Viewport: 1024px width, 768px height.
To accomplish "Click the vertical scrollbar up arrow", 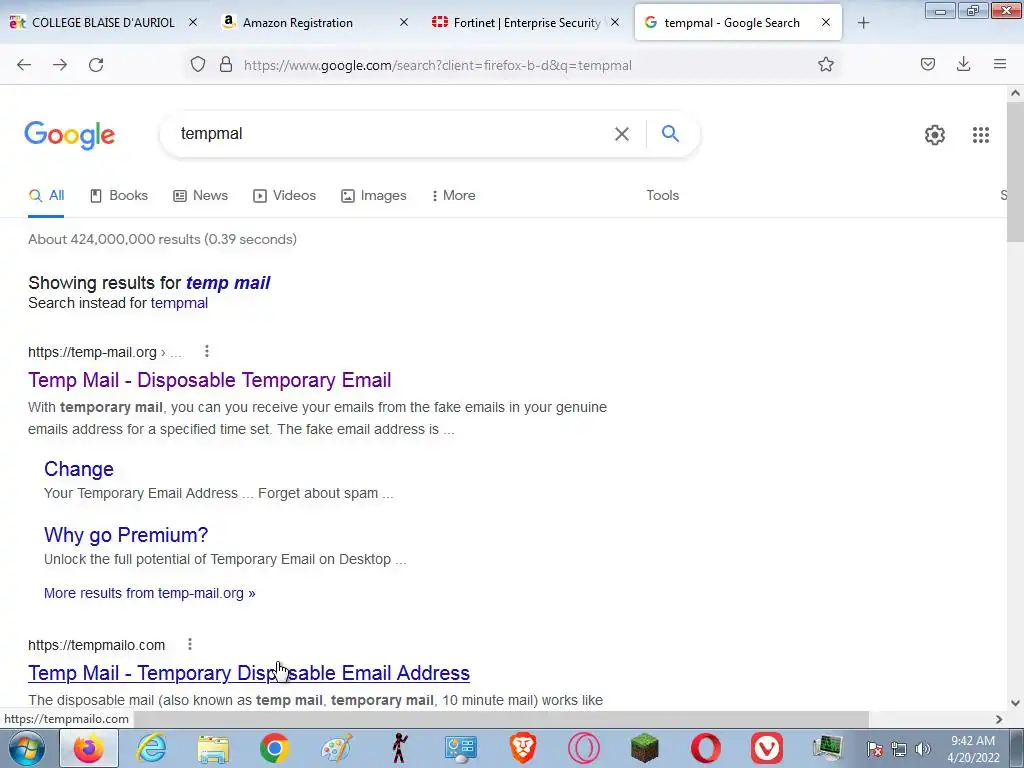I will coord(1015,93).
